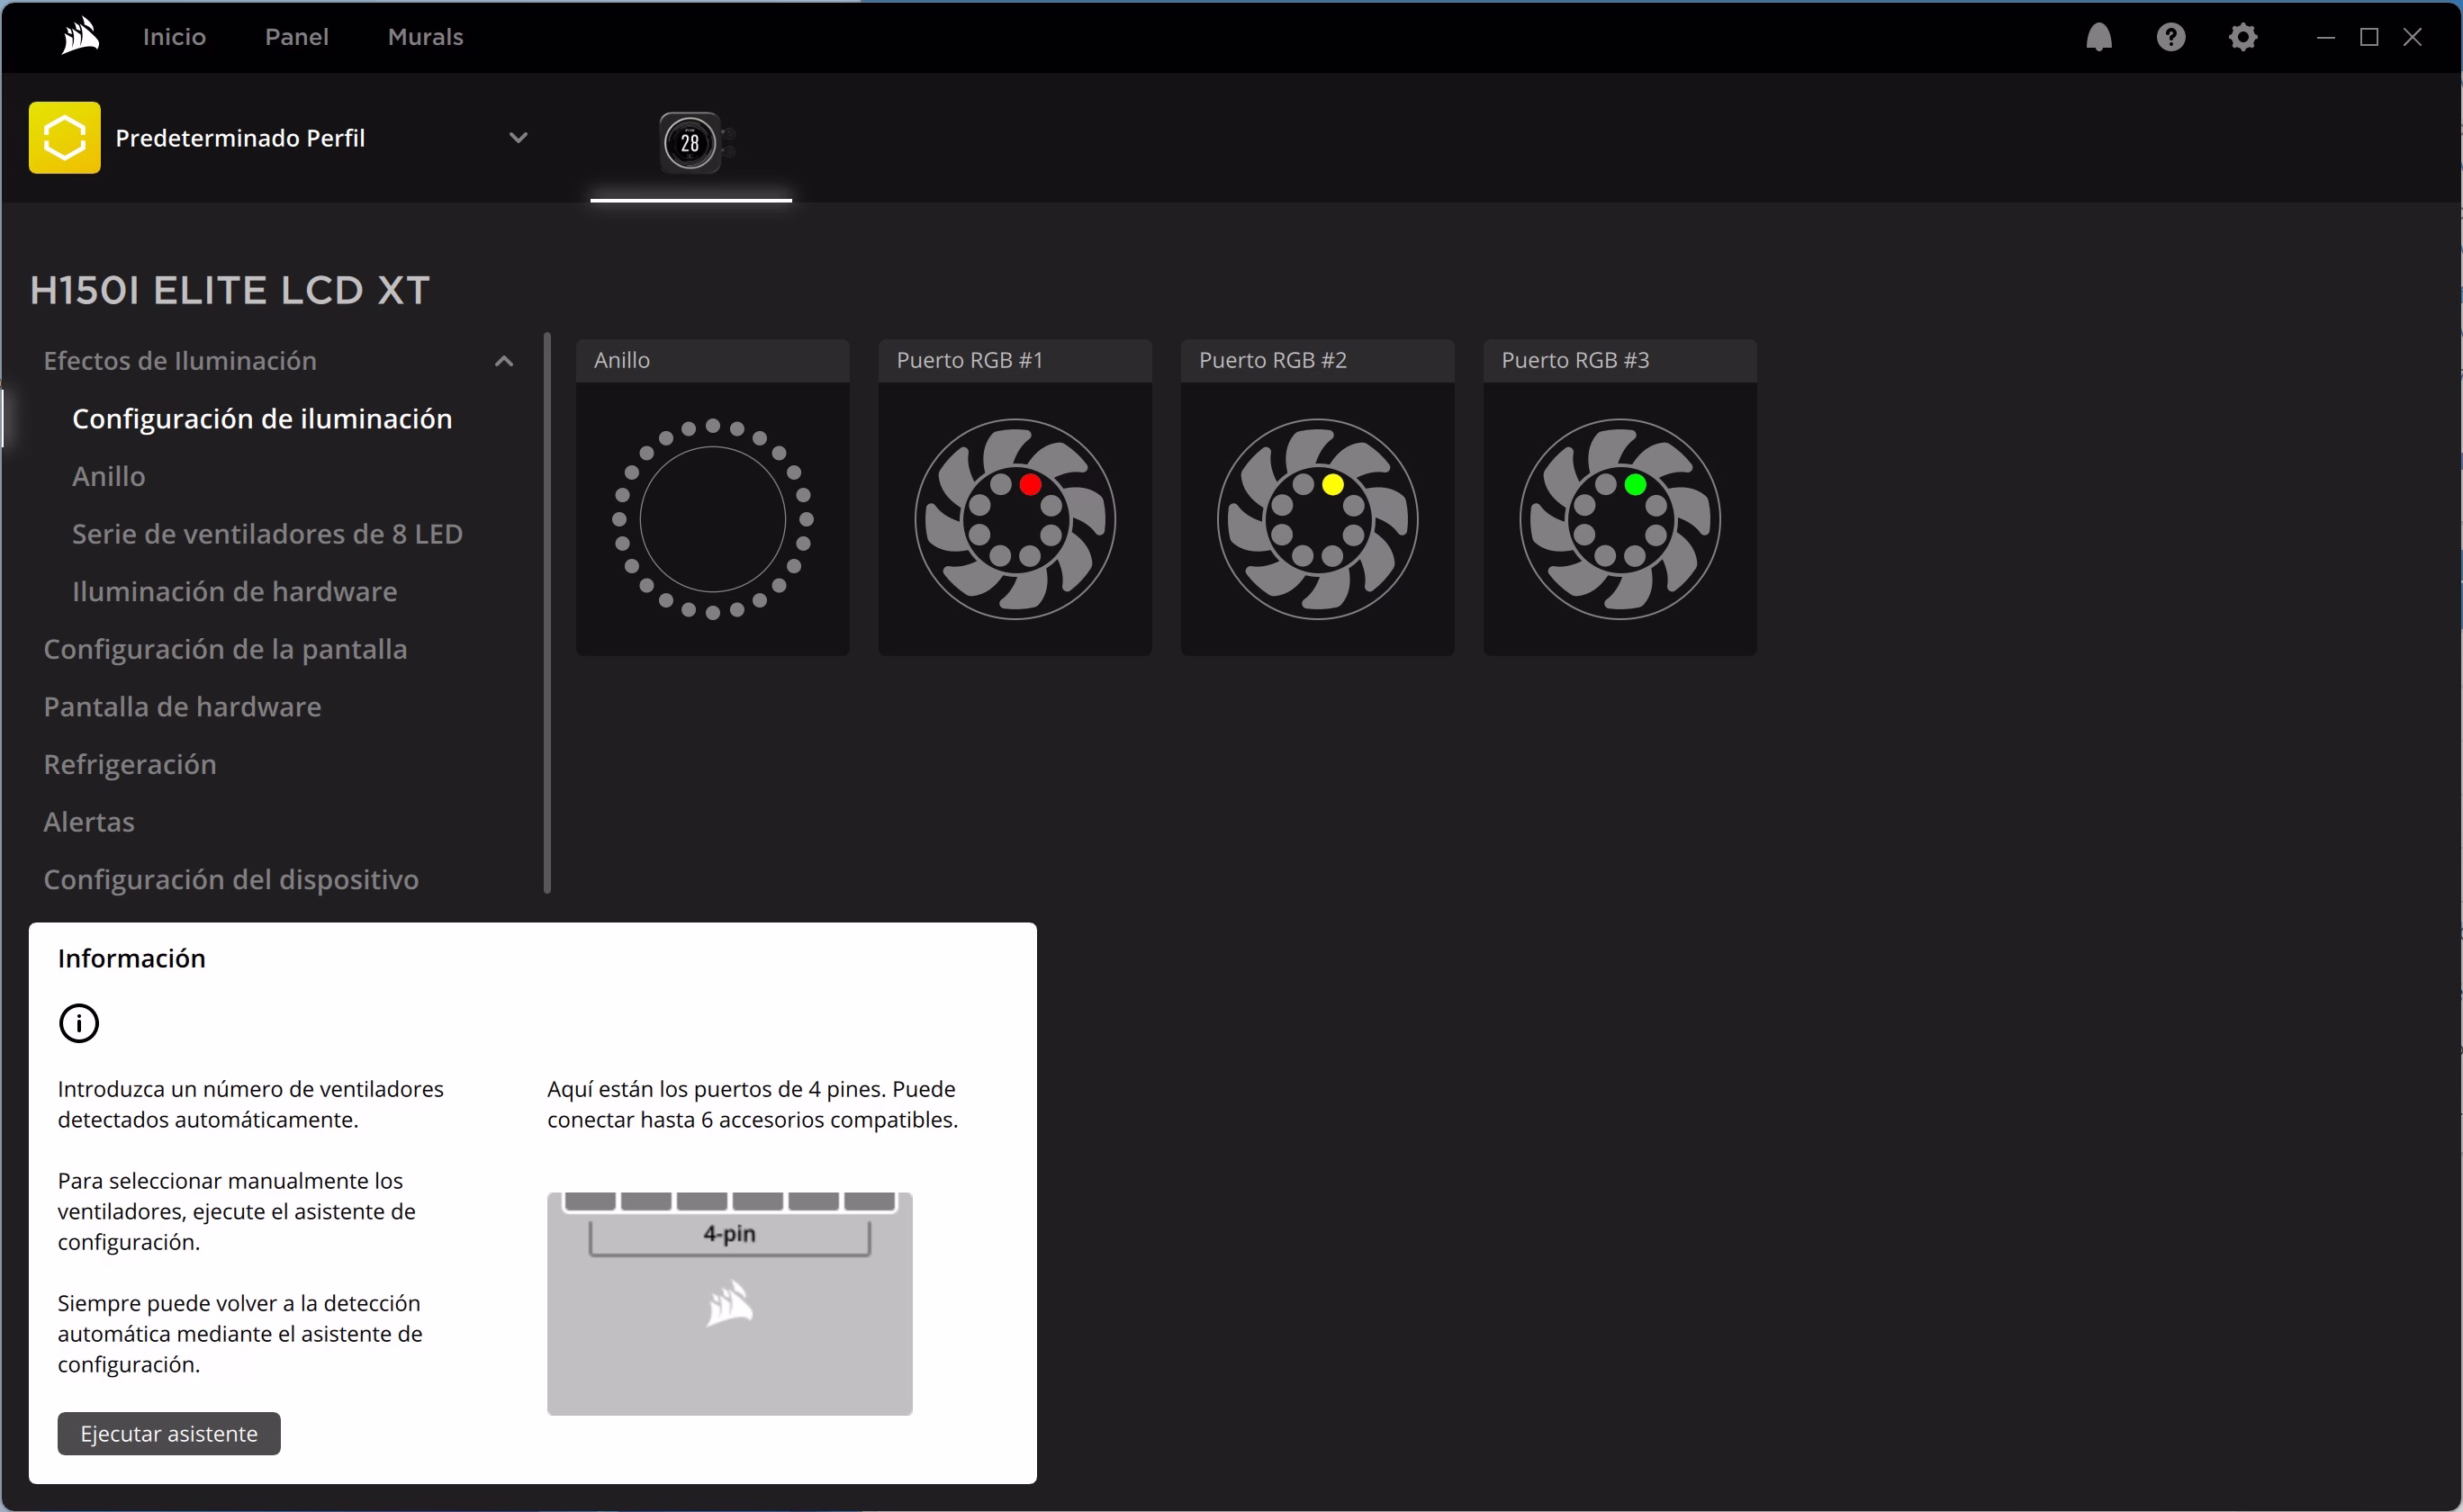The width and height of the screenshot is (2463, 1512).
Task: Open the help question mark icon
Action: pyautogui.click(x=2171, y=37)
